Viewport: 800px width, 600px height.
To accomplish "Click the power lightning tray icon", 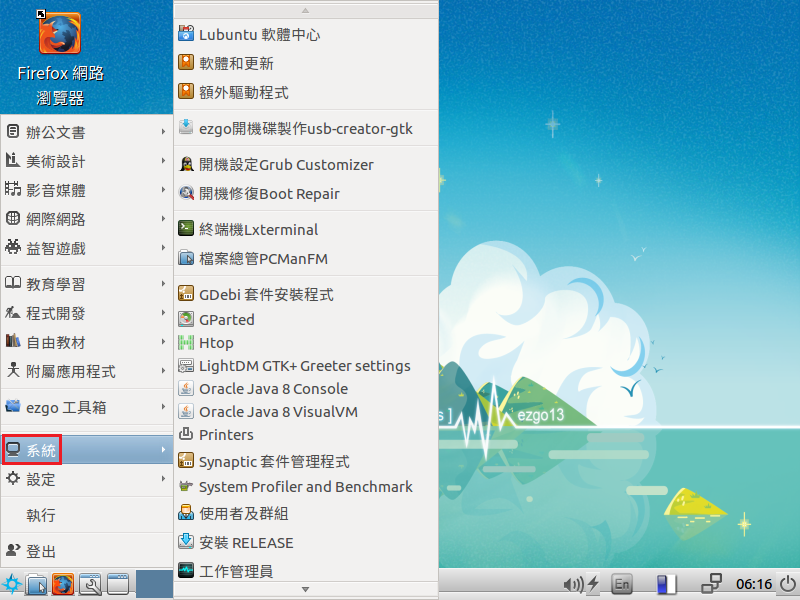I will 593,584.
